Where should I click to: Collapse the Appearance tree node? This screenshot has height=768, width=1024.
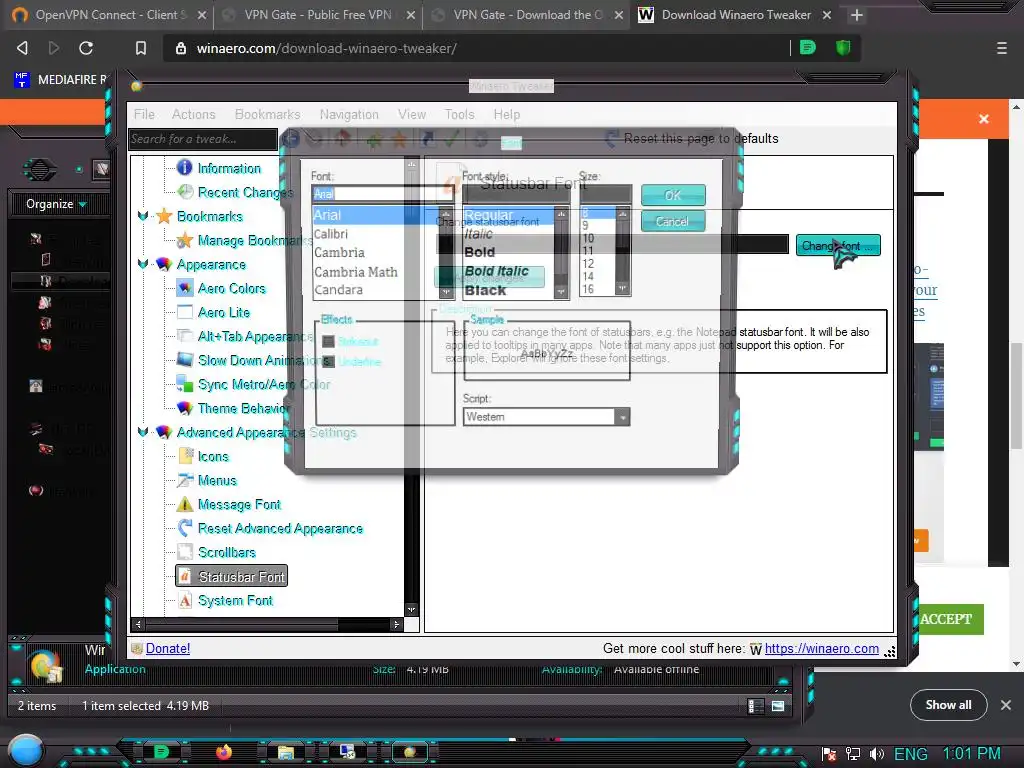[x=143, y=264]
